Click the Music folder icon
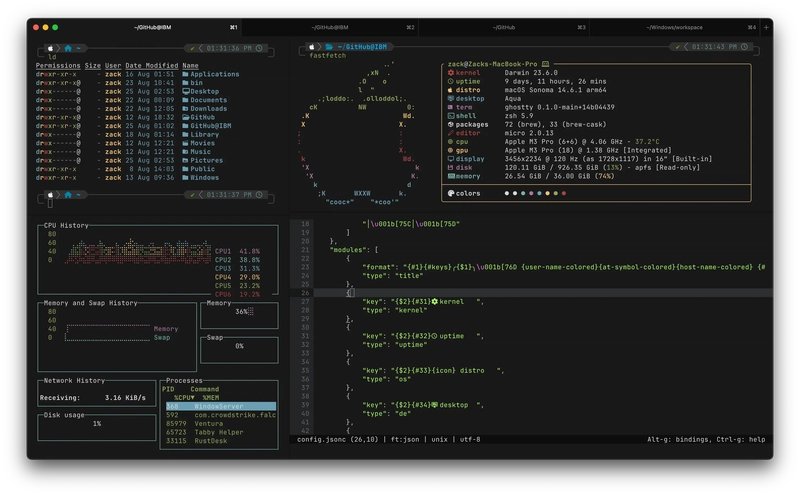Image resolution: width=800 pixels, height=495 pixels. (x=185, y=152)
